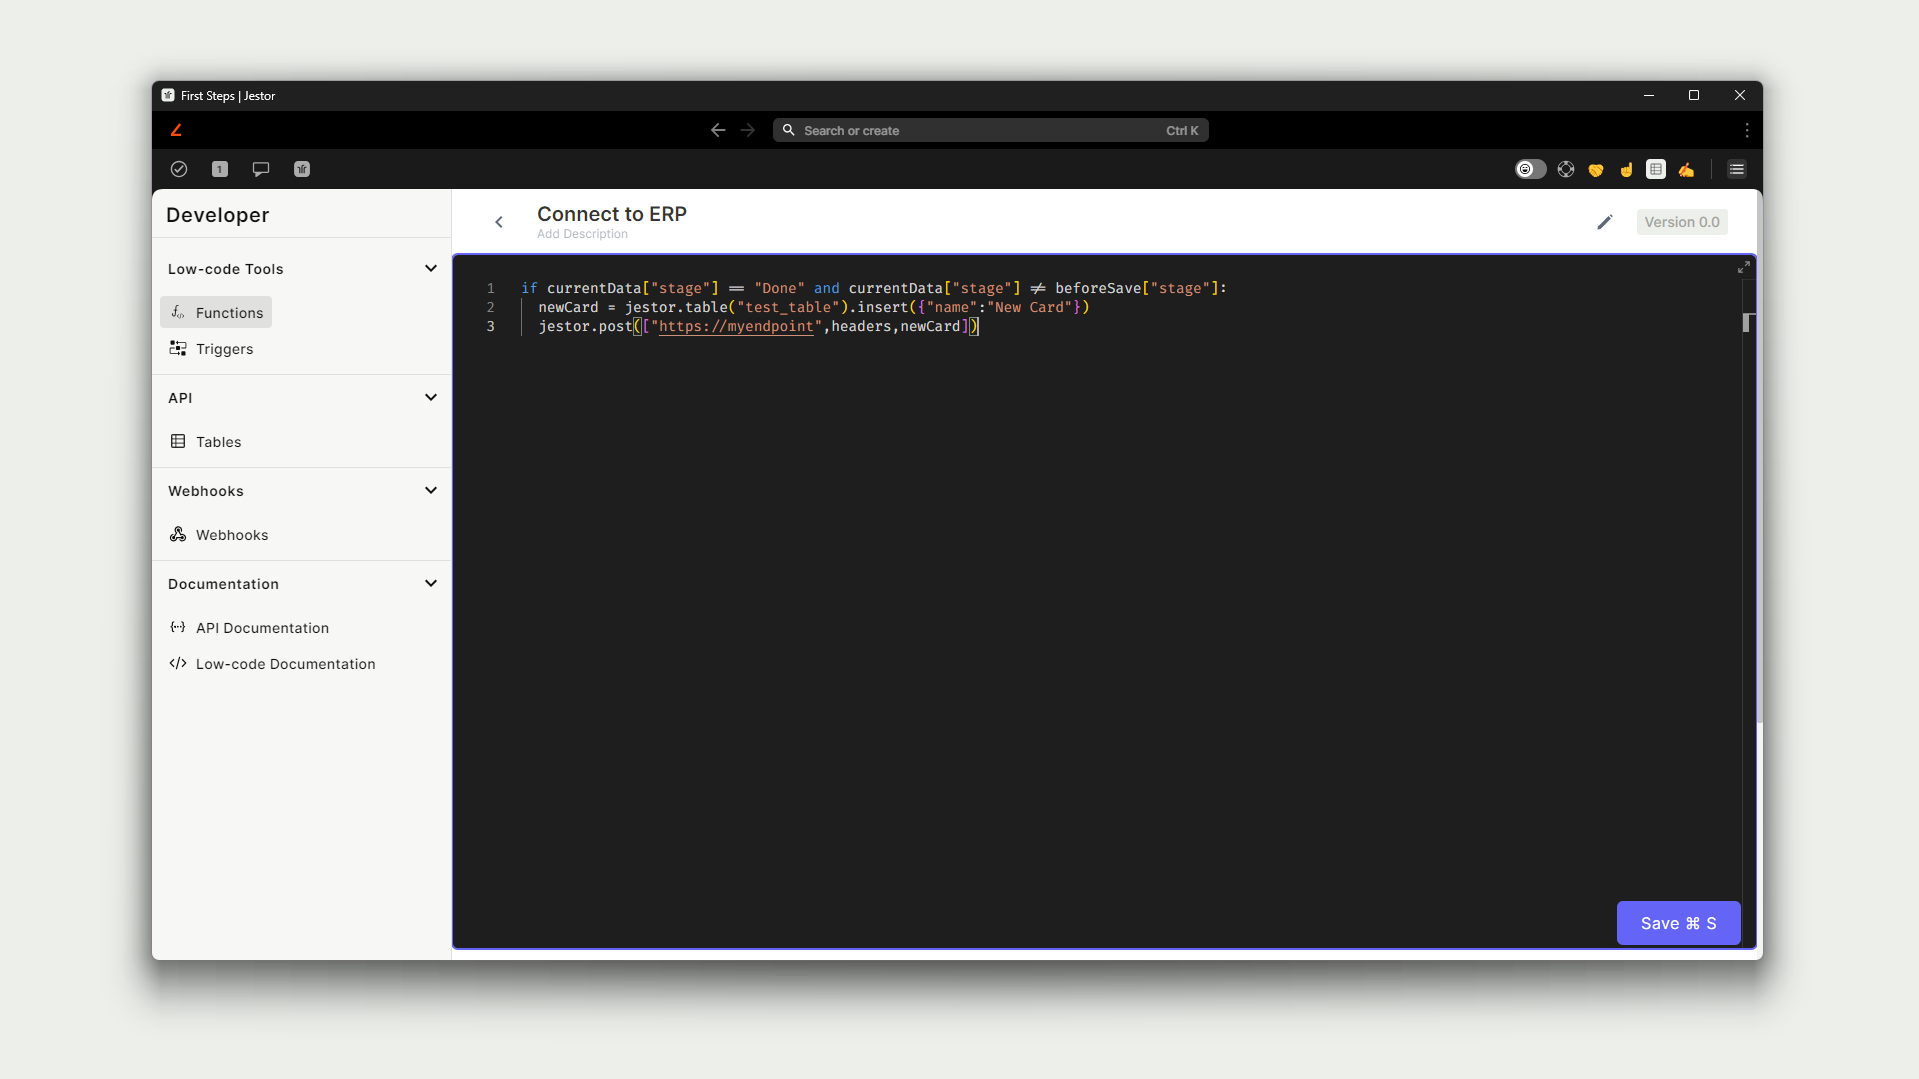1919x1079 pixels.
Task: Collapse the Low-code Tools section
Action: coord(431,268)
